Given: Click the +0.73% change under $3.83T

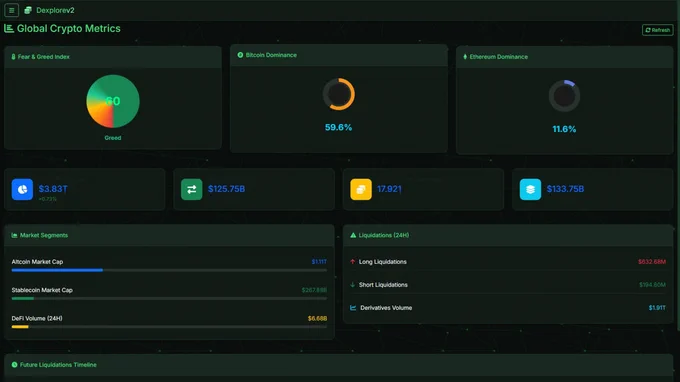Looking at the screenshot, I should pos(48,199).
